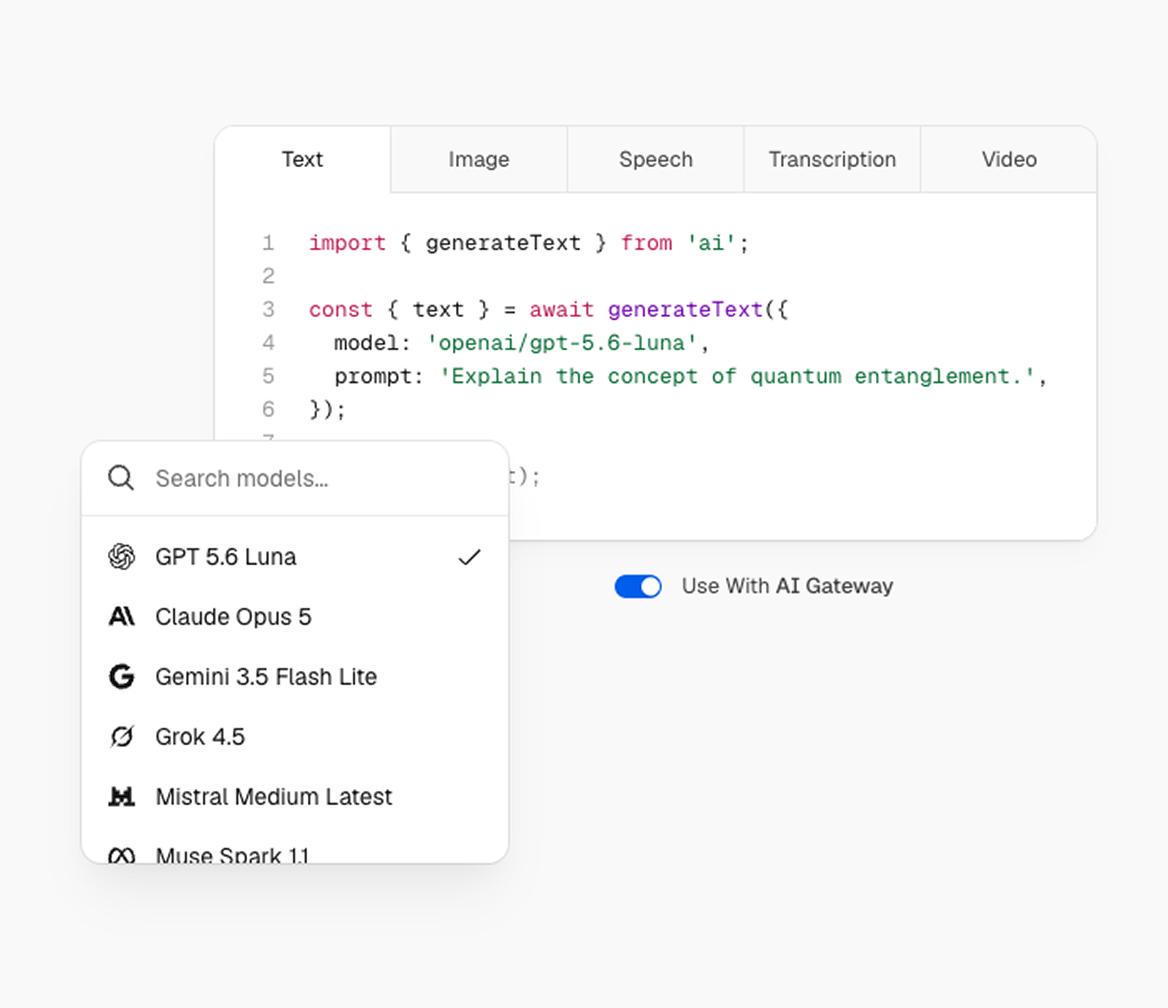
Task: Click the Anthropic logo icon
Action: (121, 616)
